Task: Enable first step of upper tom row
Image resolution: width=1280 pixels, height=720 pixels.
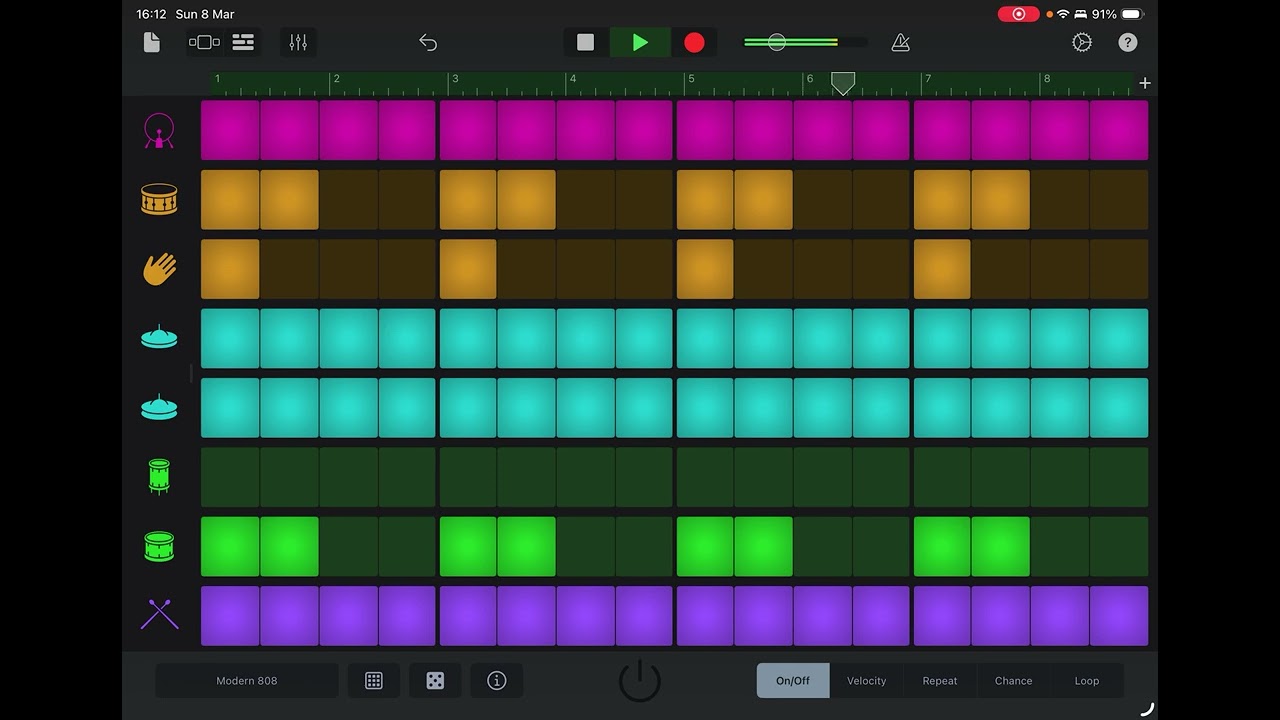Action: click(x=230, y=477)
